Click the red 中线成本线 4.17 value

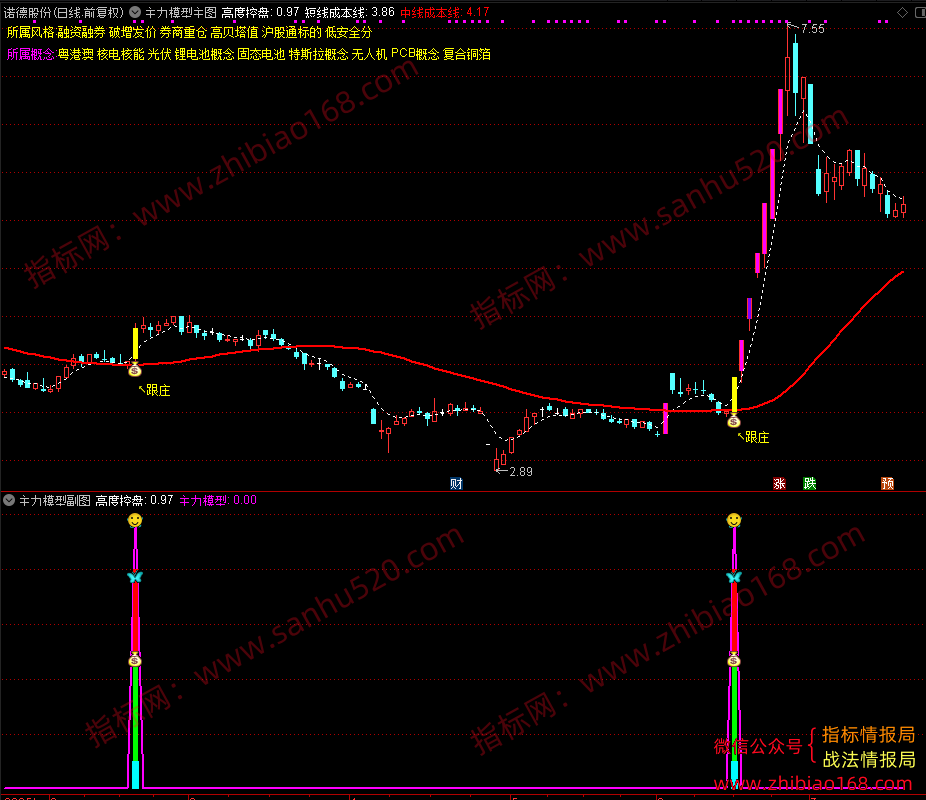445,12
